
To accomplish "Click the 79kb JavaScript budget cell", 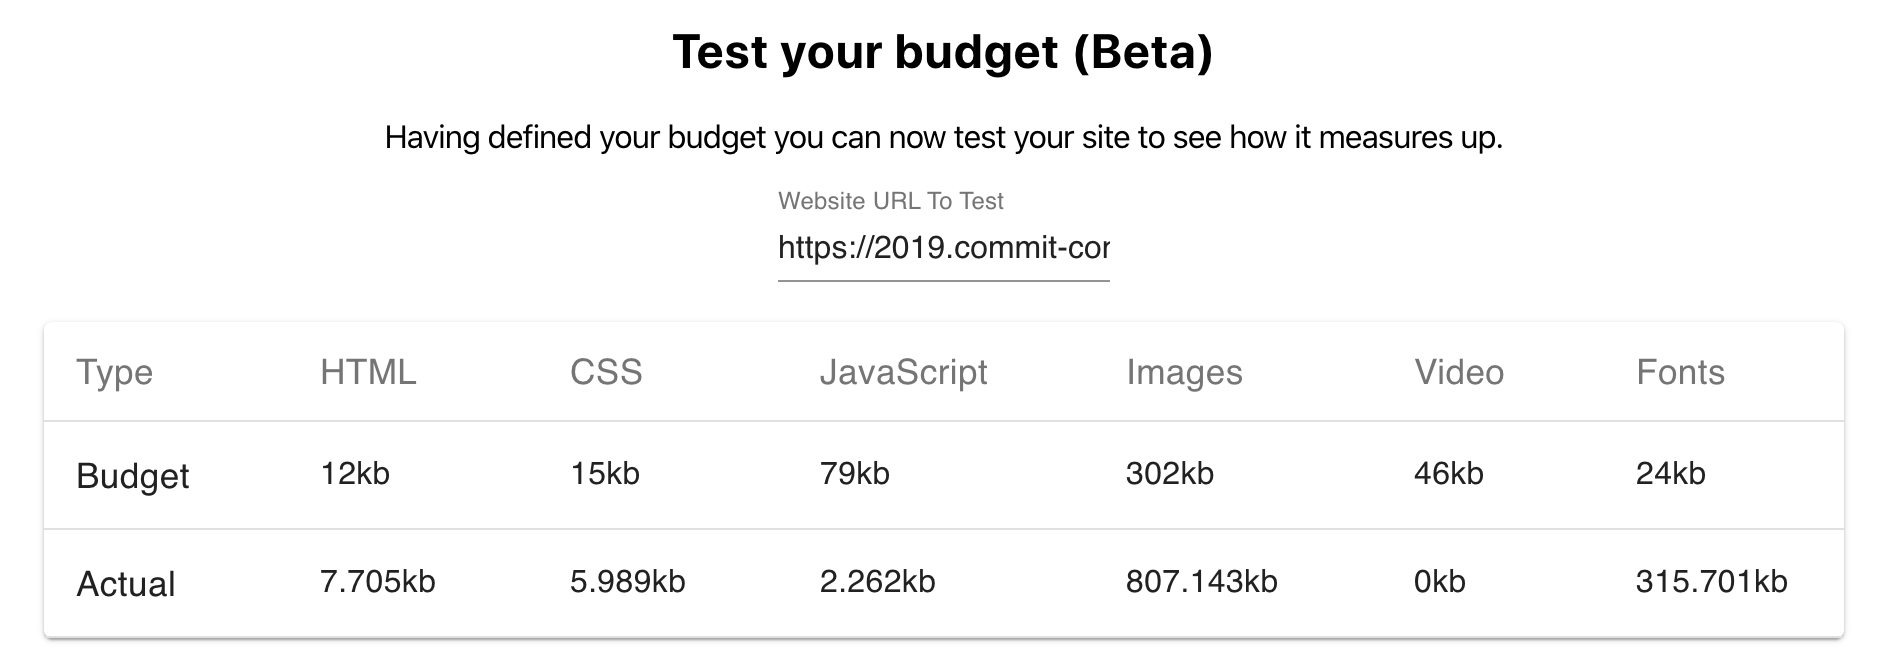I will (x=855, y=473).
